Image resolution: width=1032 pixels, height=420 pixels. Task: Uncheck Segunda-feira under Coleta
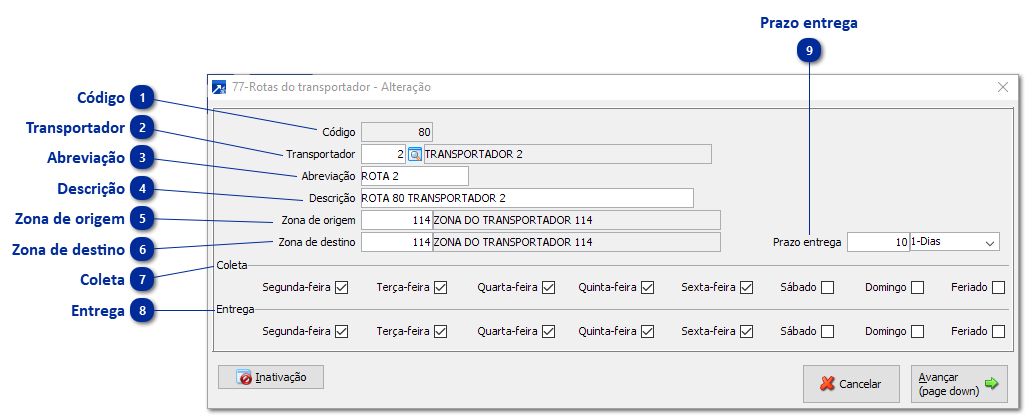(x=342, y=288)
